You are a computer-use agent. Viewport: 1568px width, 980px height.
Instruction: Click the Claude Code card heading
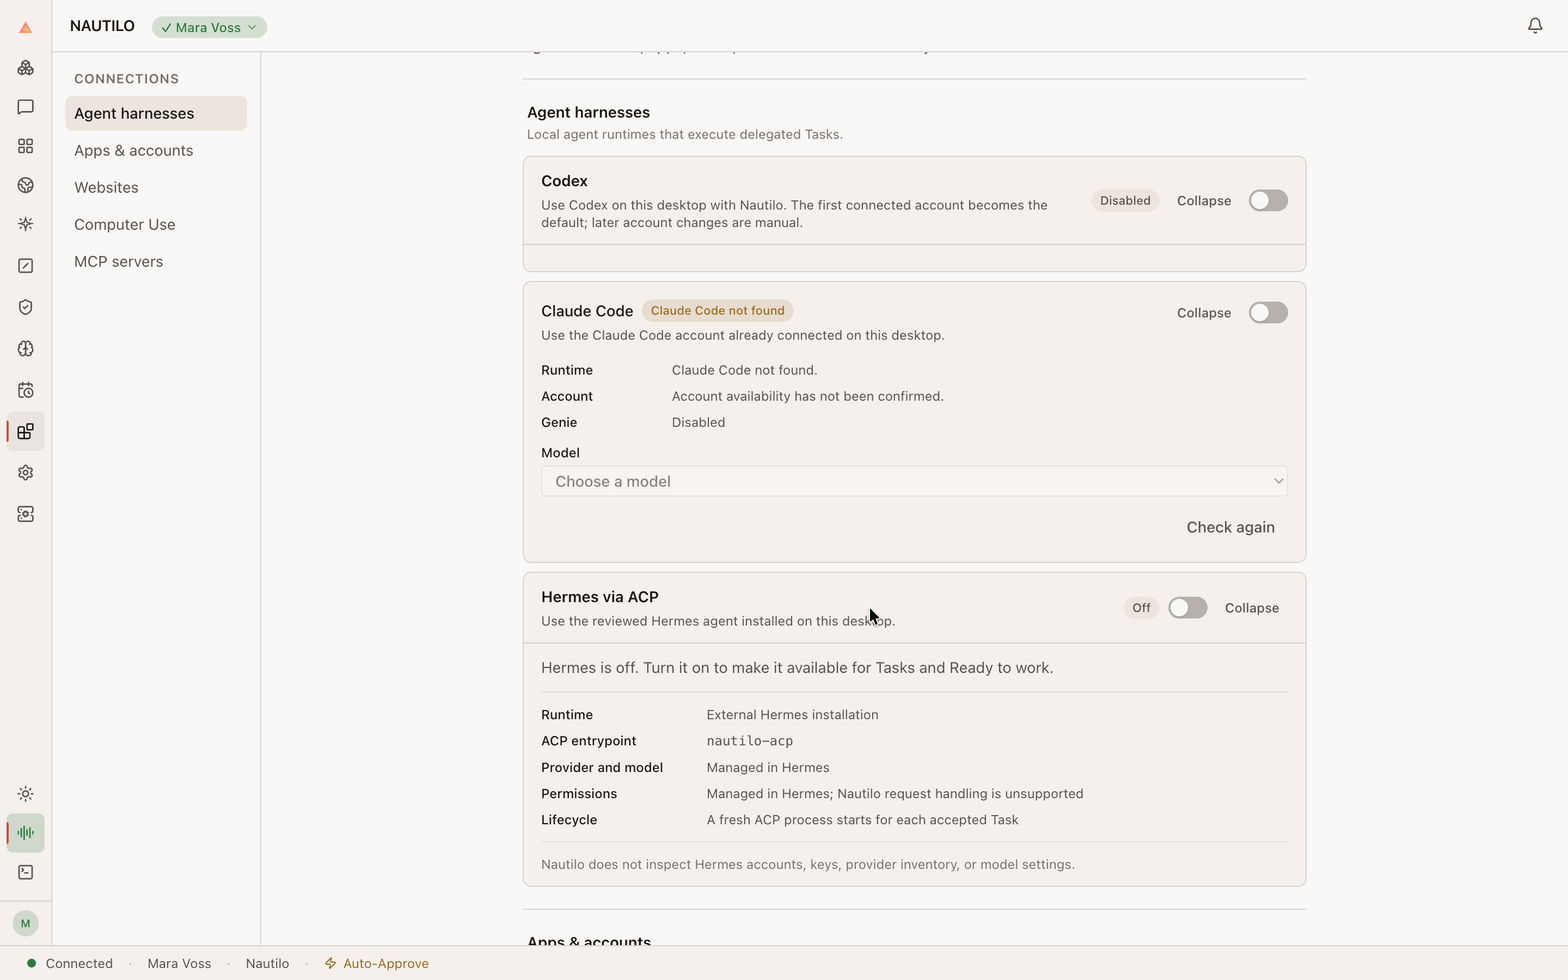point(587,311)
